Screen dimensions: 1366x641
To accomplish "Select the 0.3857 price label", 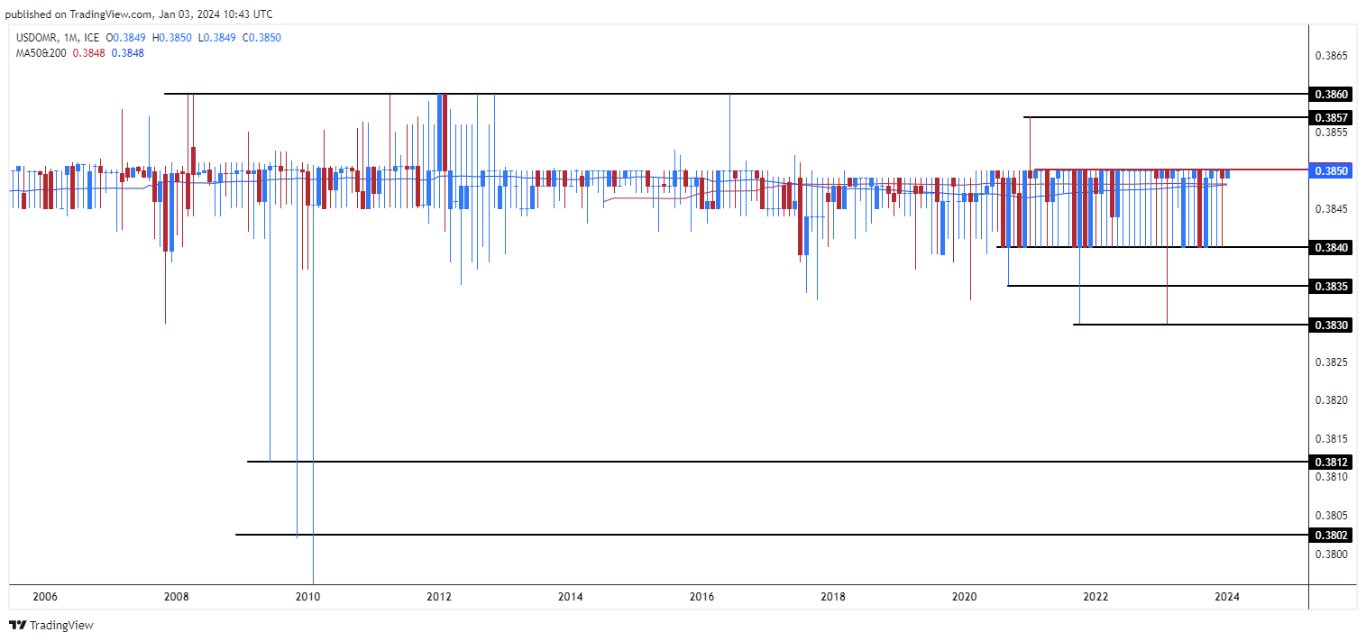I will 1333,117.
